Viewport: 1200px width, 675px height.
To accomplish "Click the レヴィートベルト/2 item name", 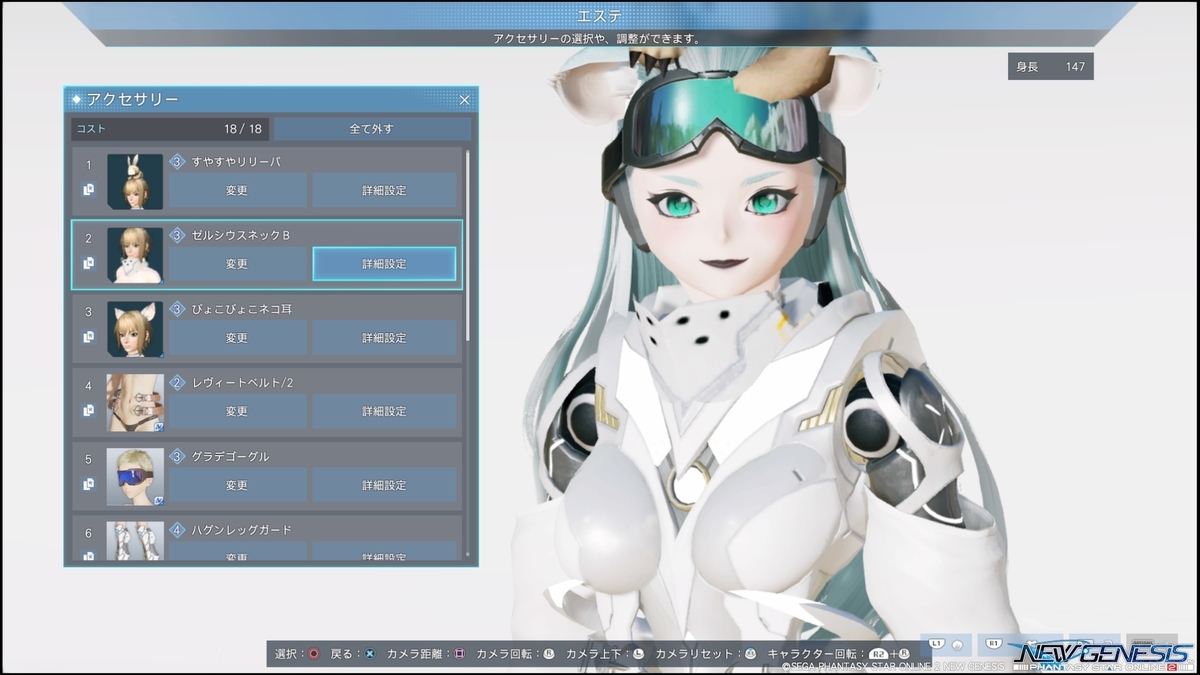I will 243,383.
